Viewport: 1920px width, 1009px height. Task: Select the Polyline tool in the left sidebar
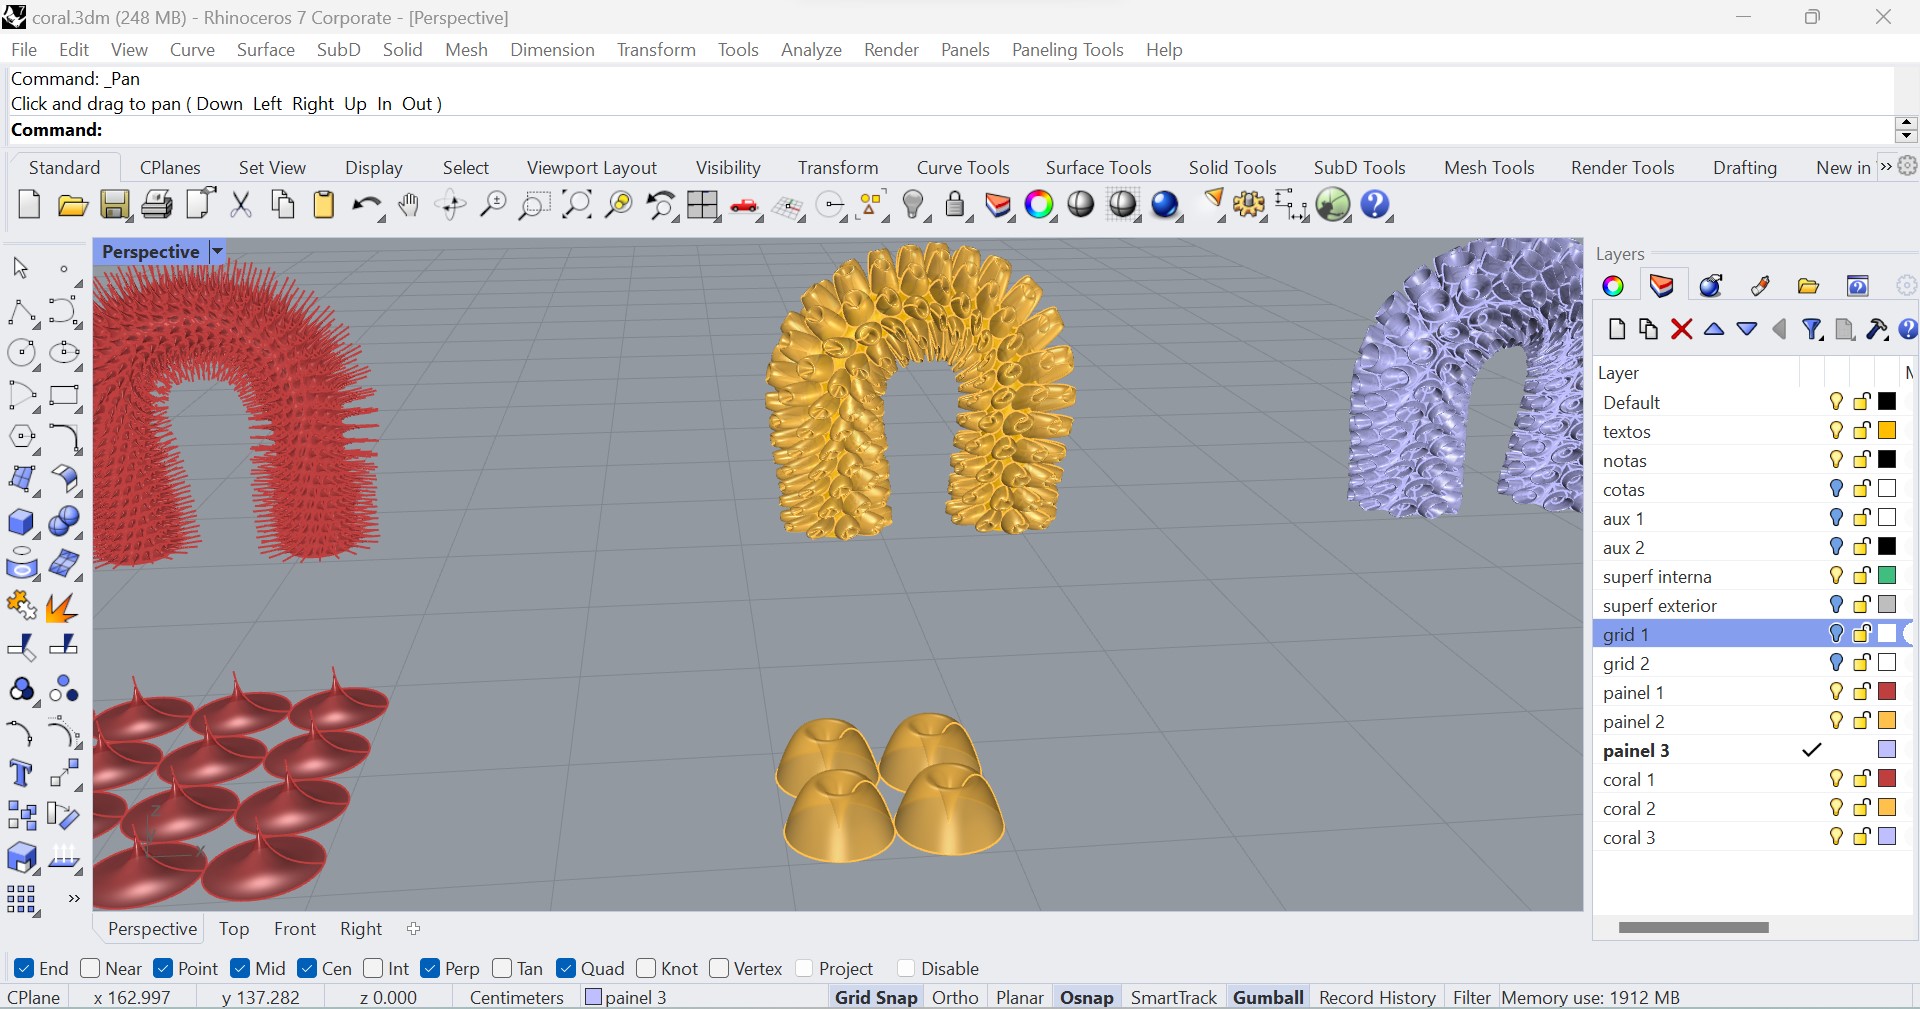(x=22, y=312)
